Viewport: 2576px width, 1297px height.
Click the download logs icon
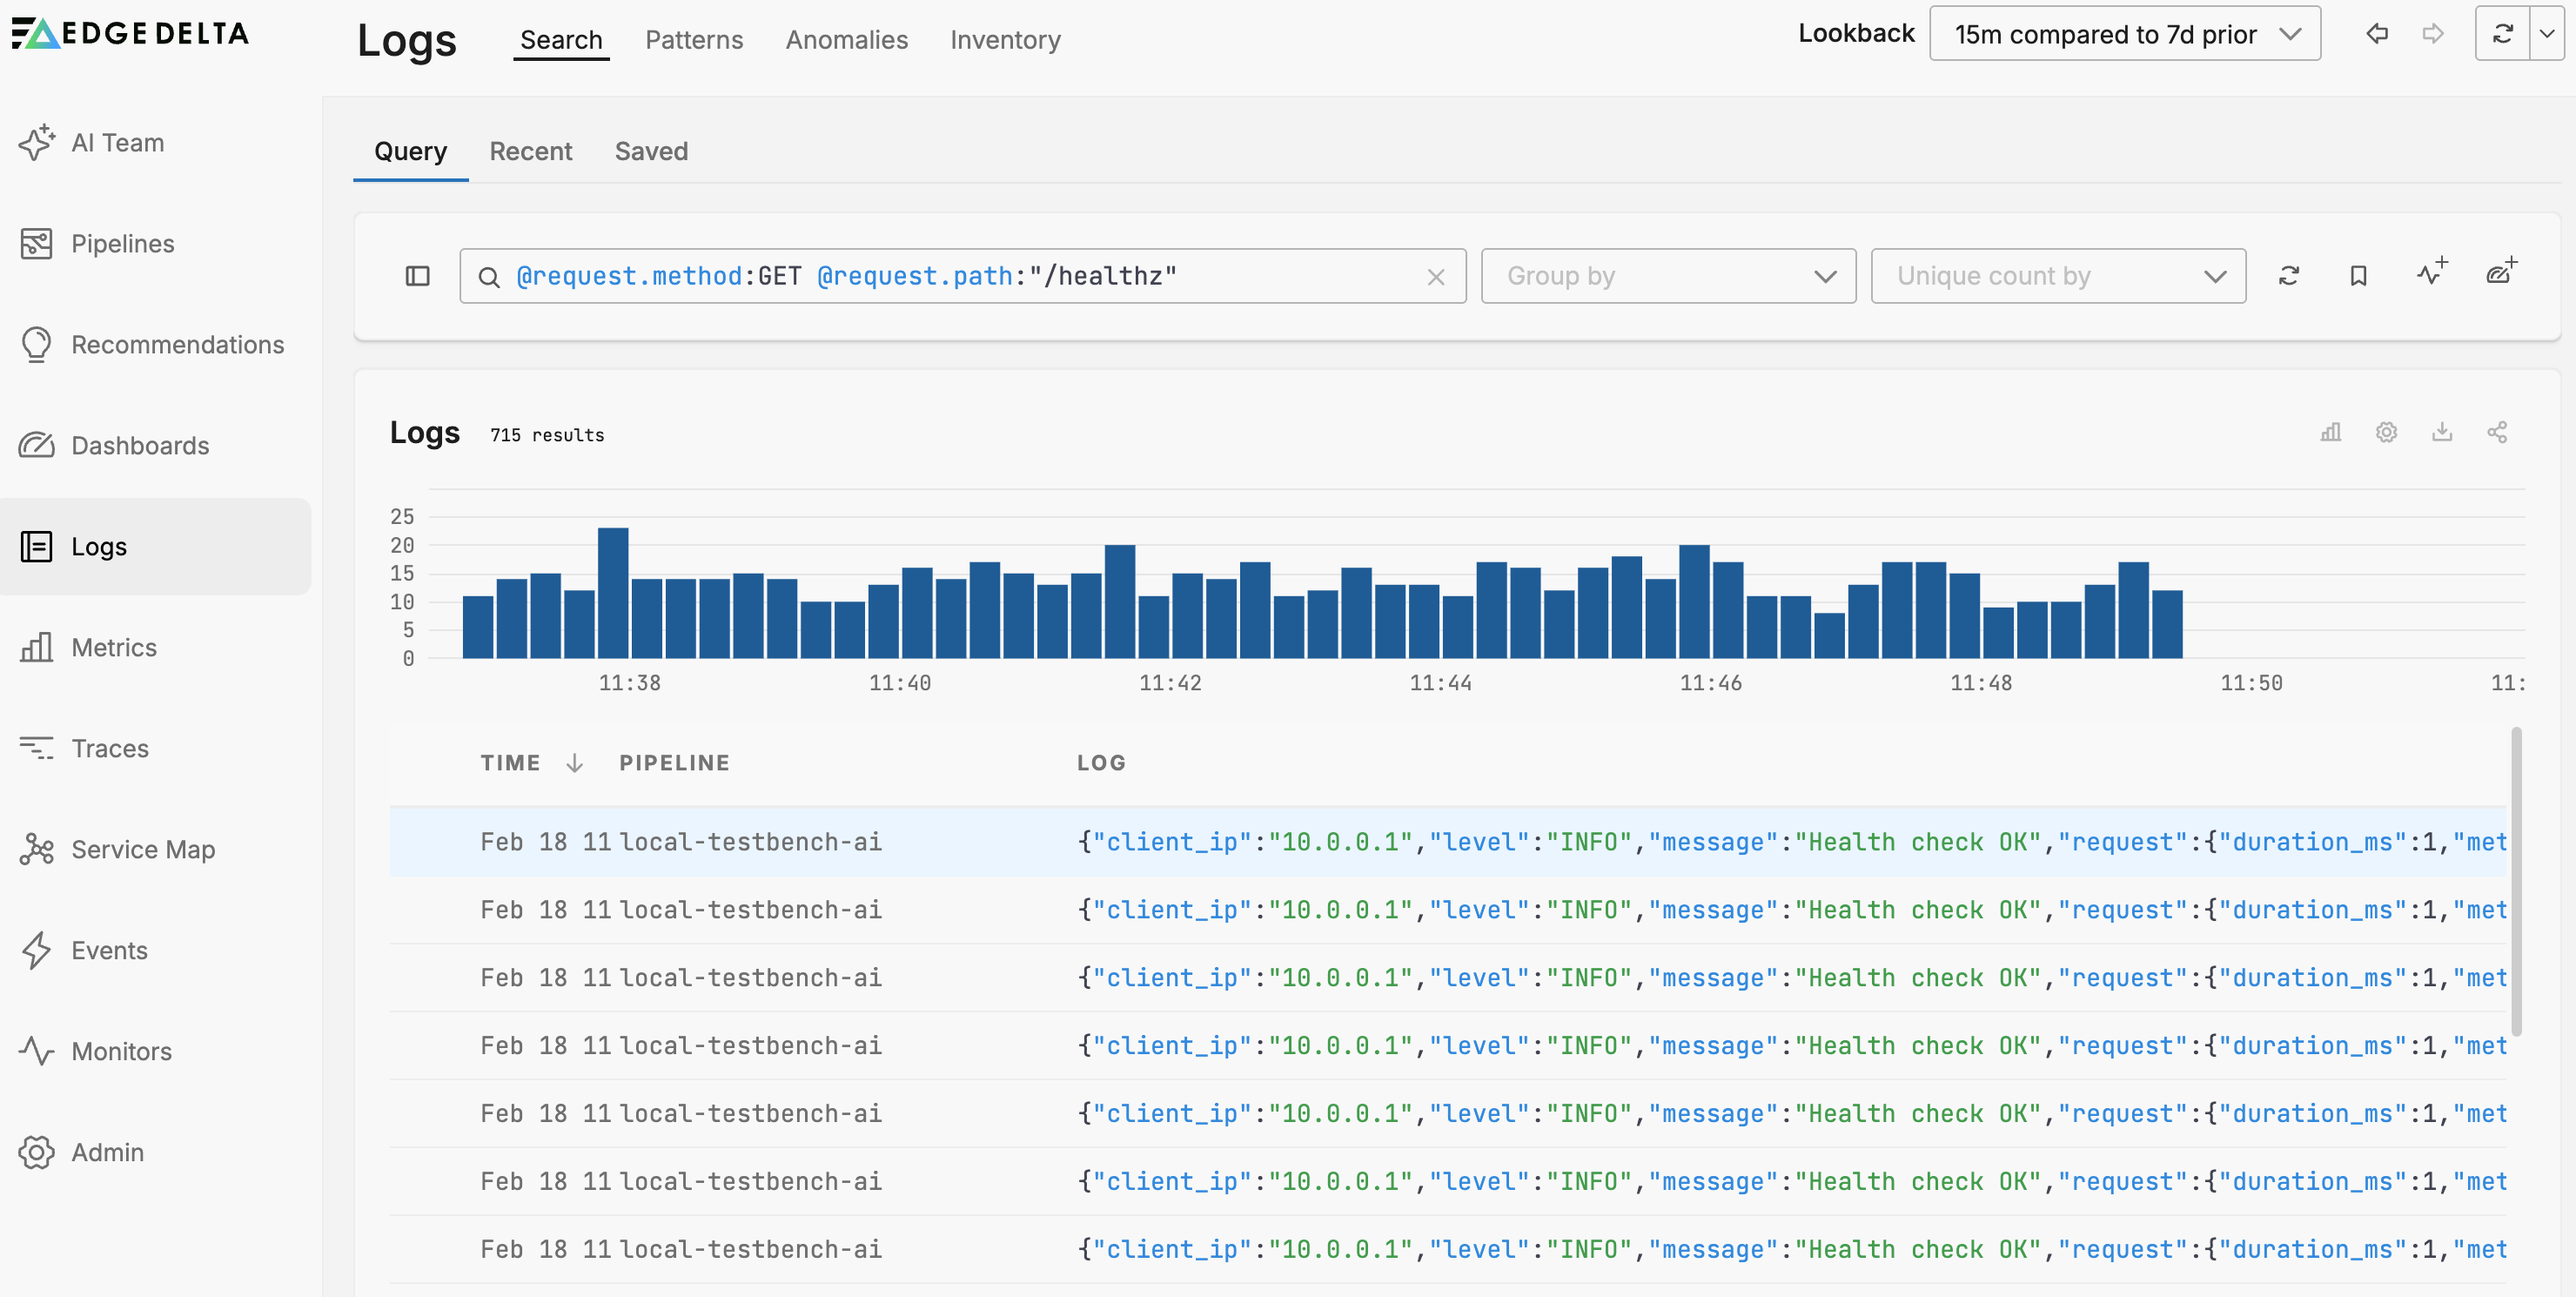coord(2442,432)
